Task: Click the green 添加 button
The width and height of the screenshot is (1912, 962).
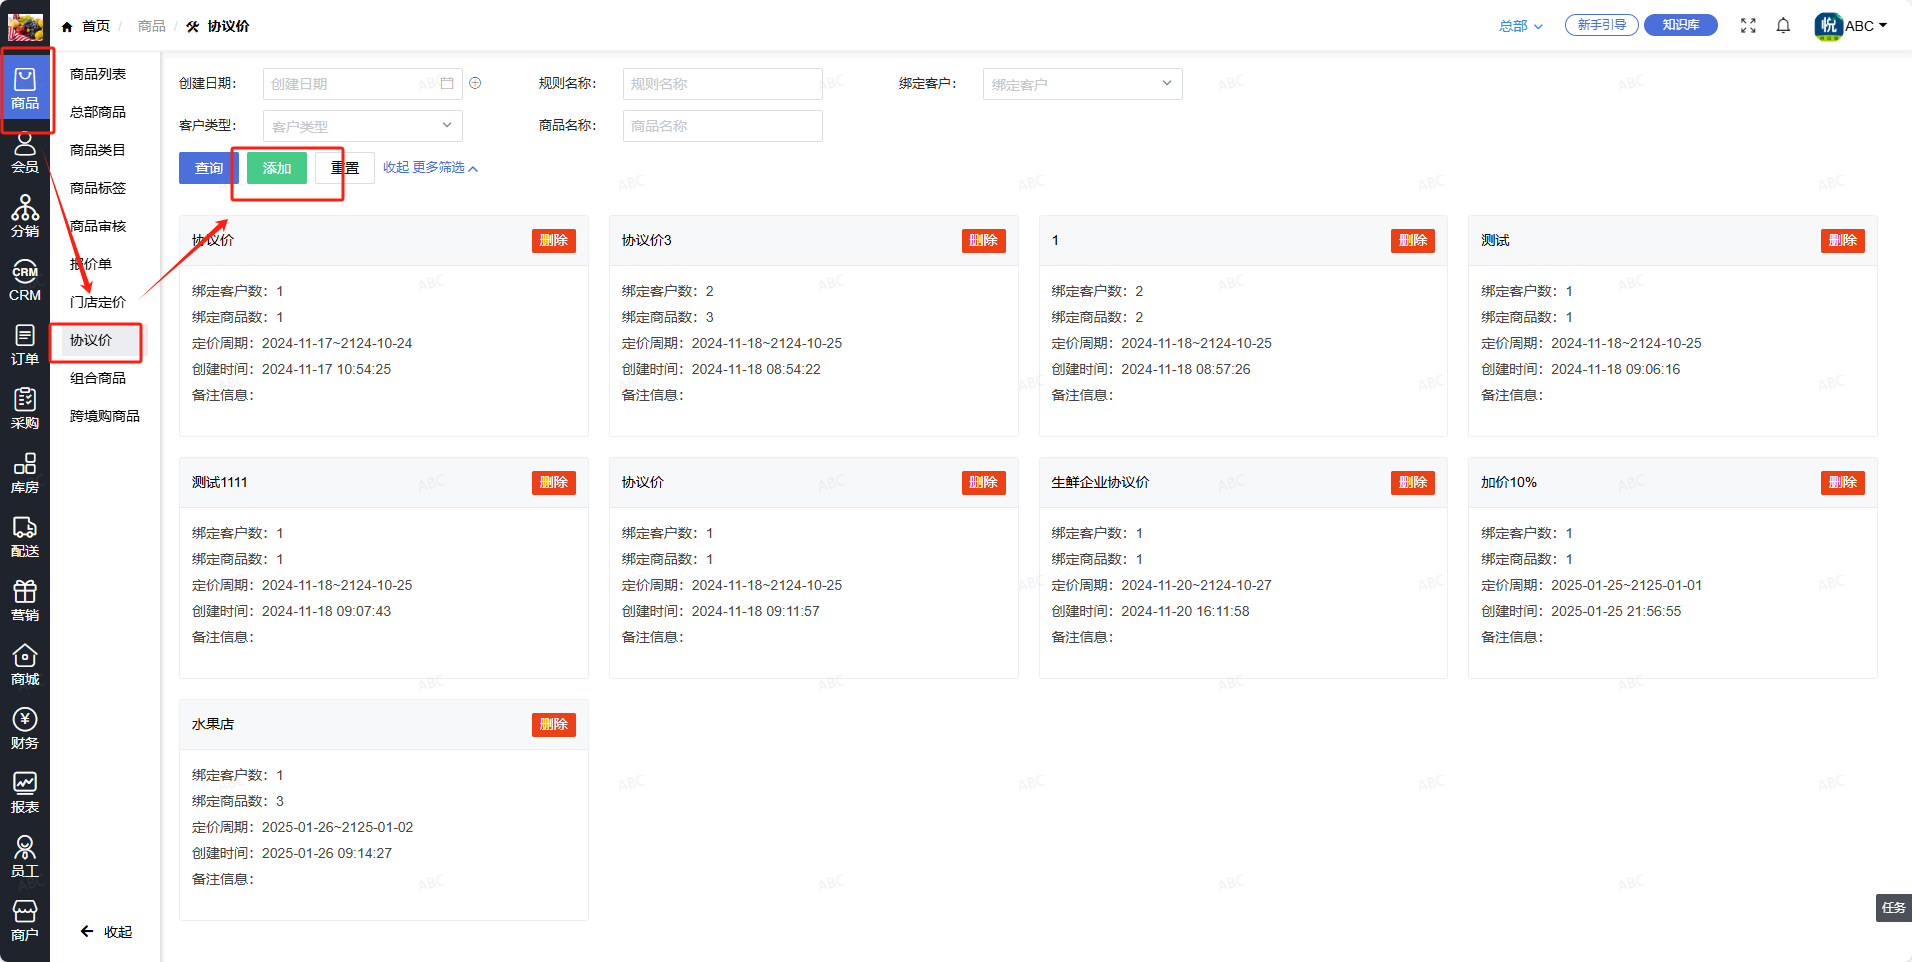Action: click(x=277, y=168)
